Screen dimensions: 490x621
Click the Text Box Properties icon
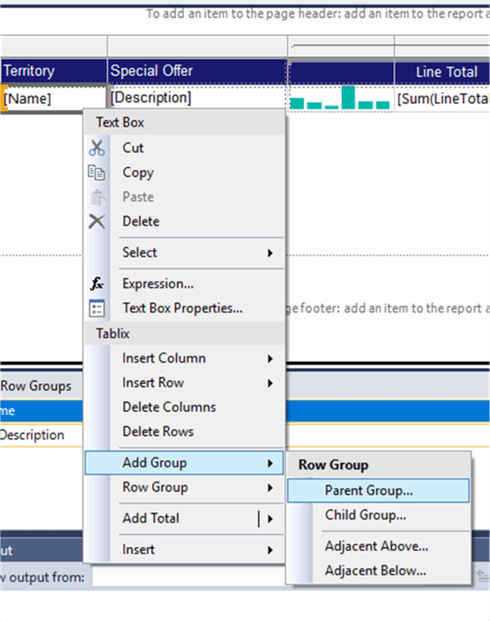(x=97, y=309)
